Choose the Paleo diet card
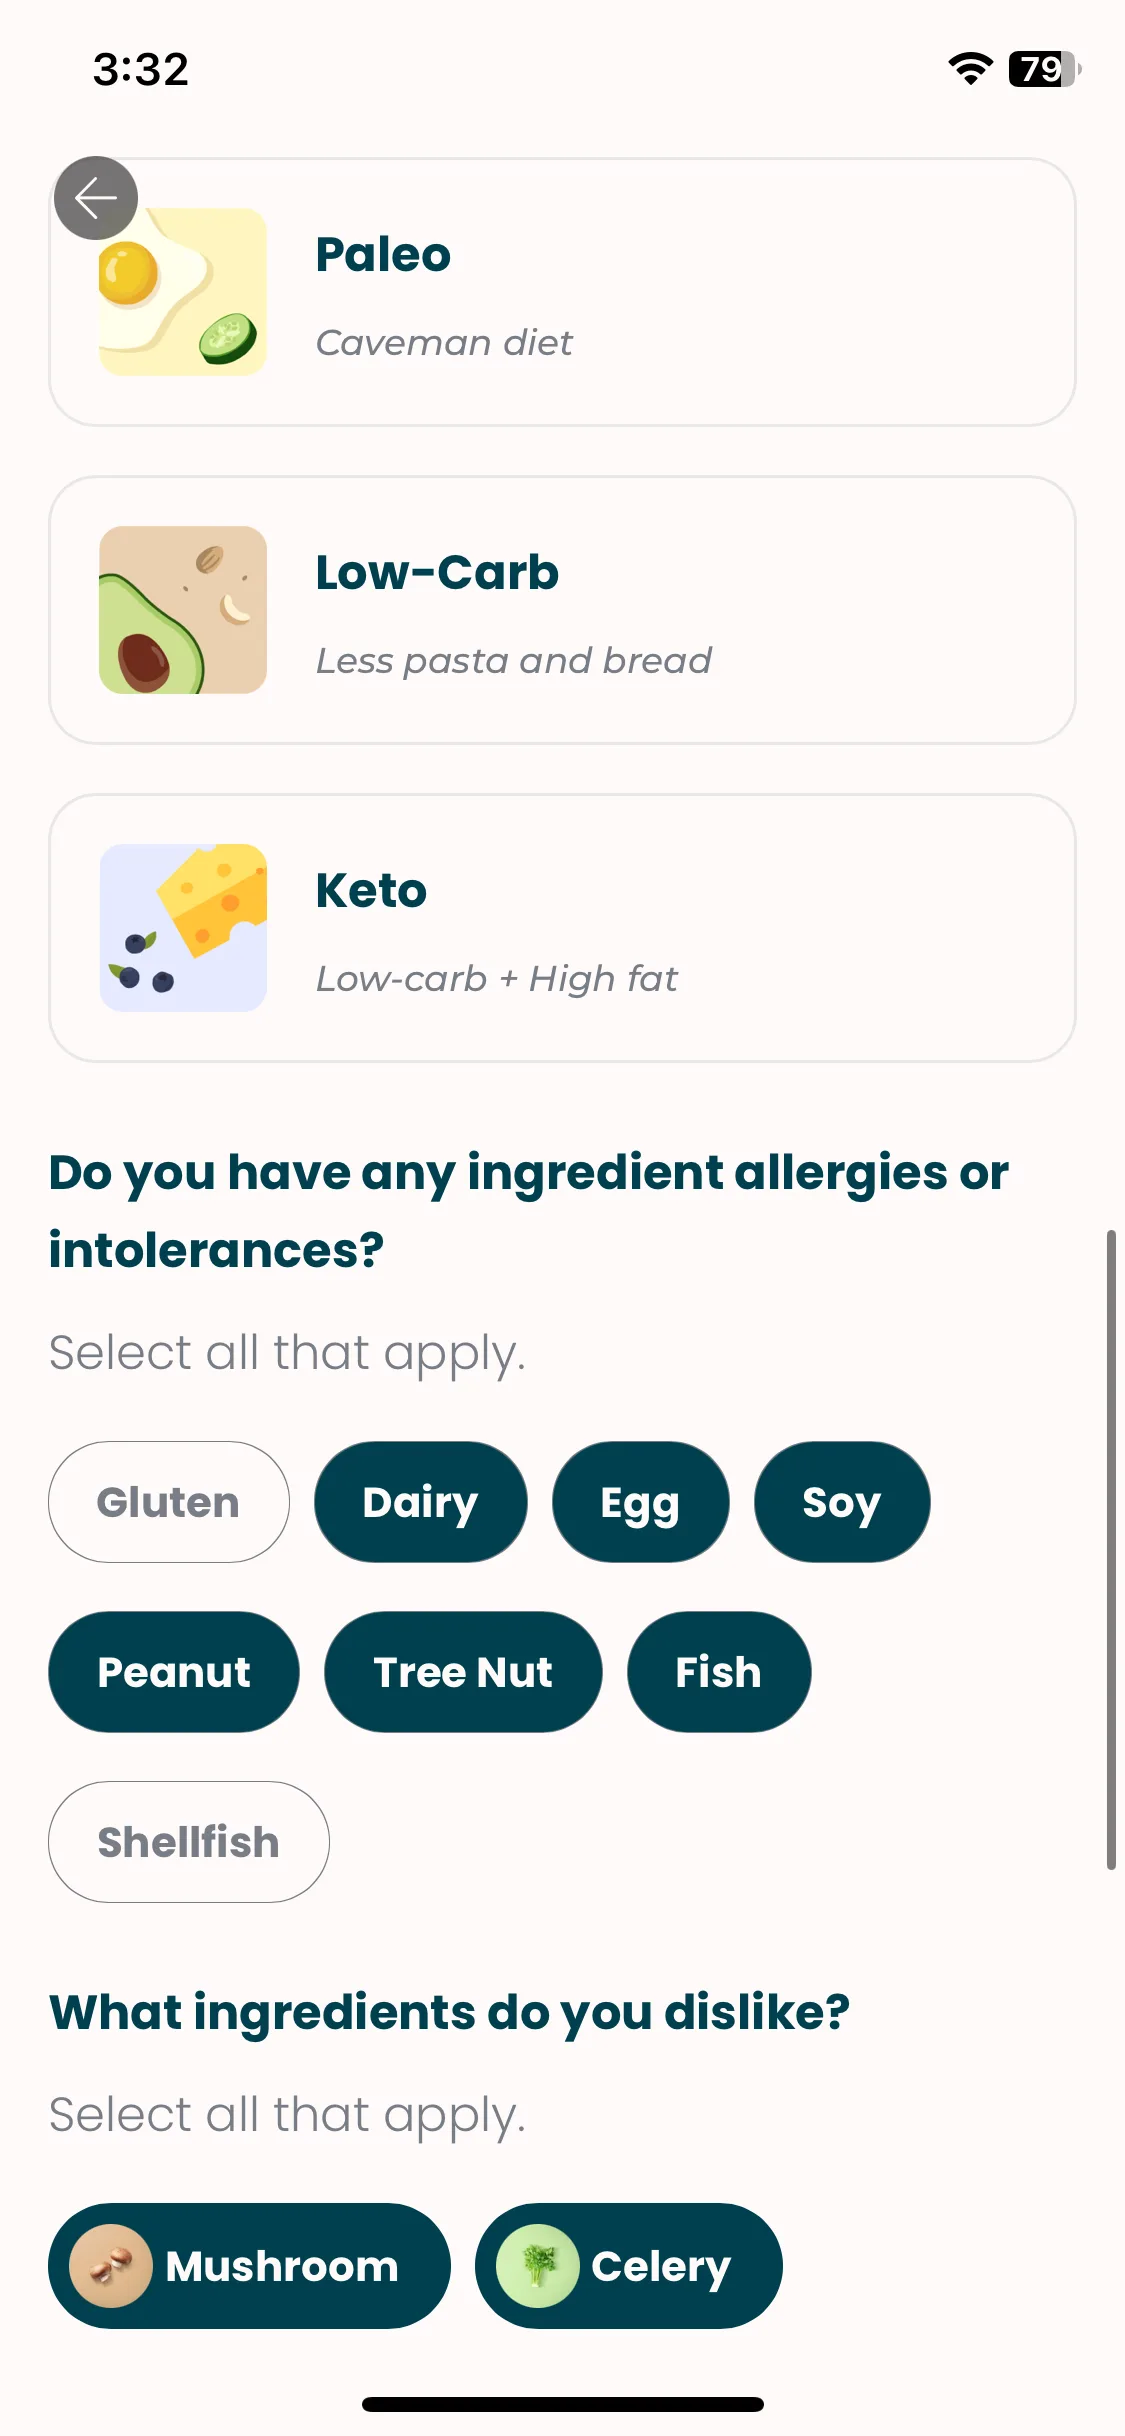Screen dimensions: 1125x2436 coord(562,292)
